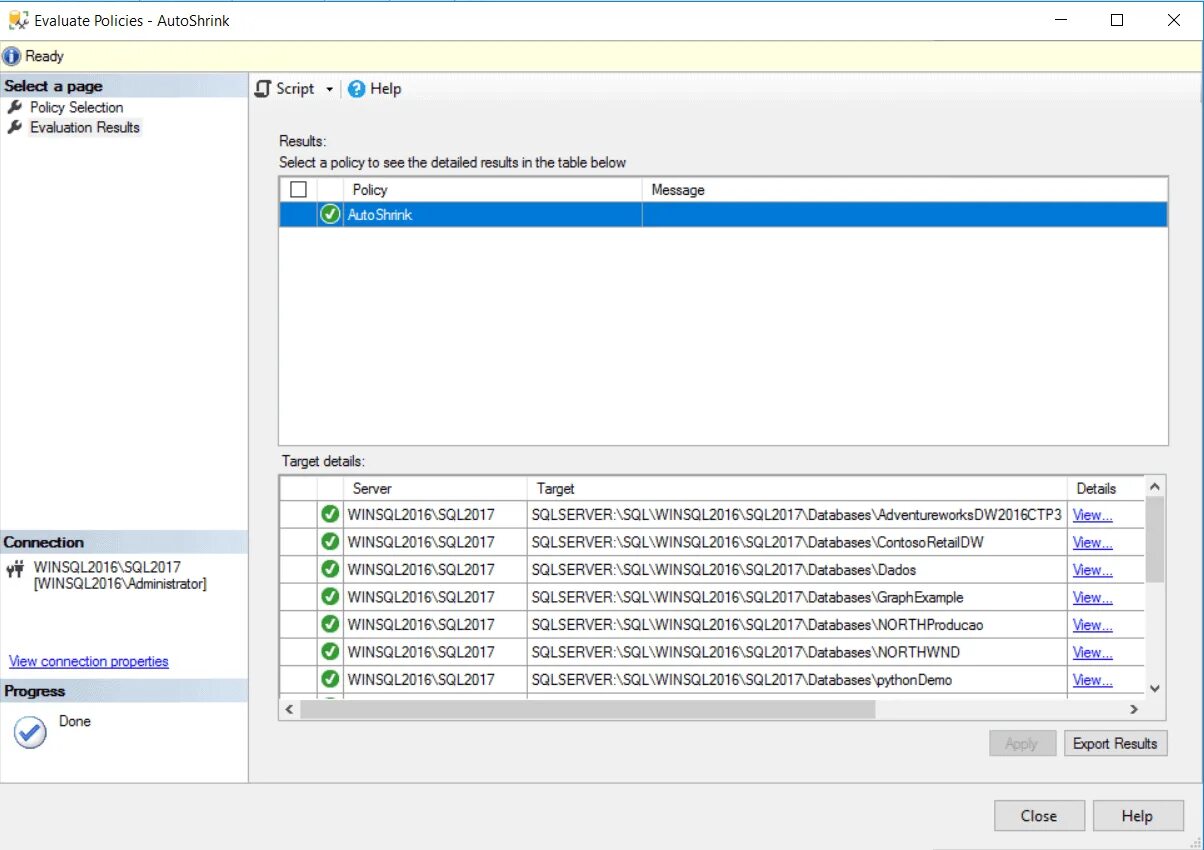Open the Script dropdown arrow
Viewport: 1204px width, 850px height.
pyautogui.click(x=329, y=89)
